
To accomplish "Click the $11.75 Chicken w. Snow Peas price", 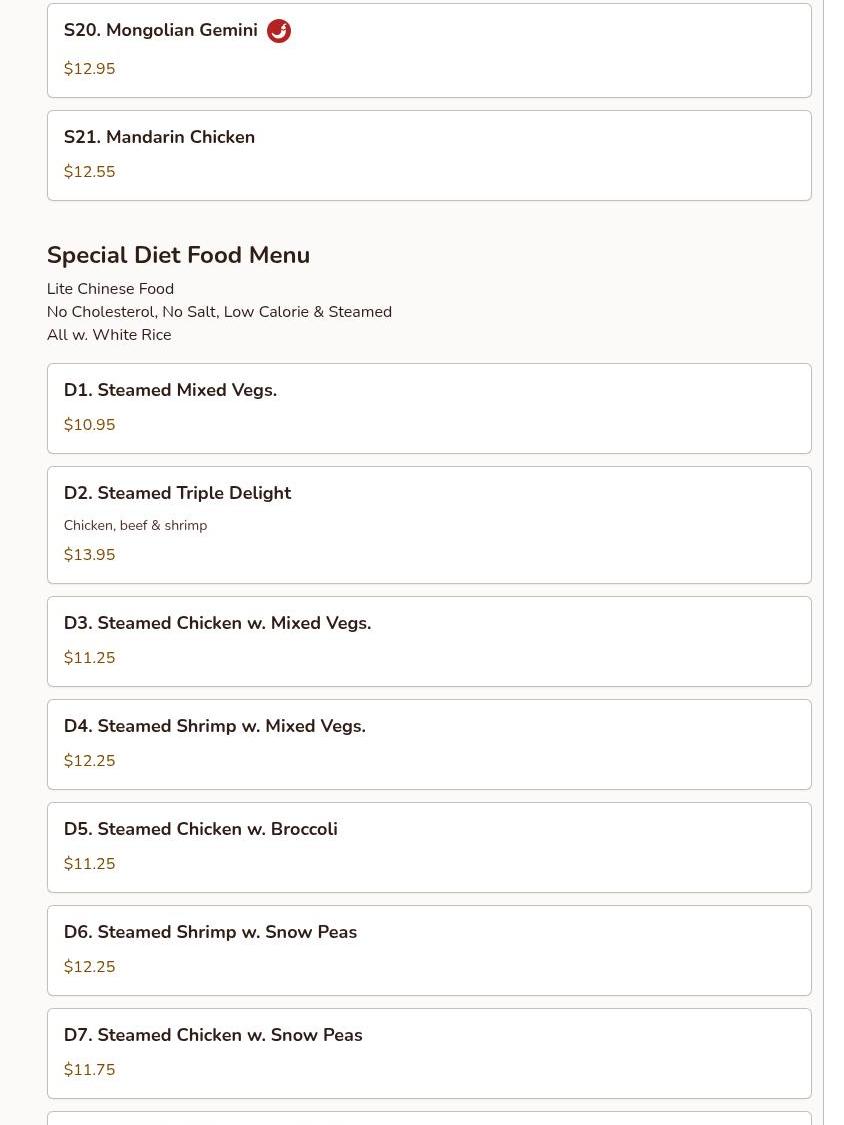I will tap(89, 1070).
